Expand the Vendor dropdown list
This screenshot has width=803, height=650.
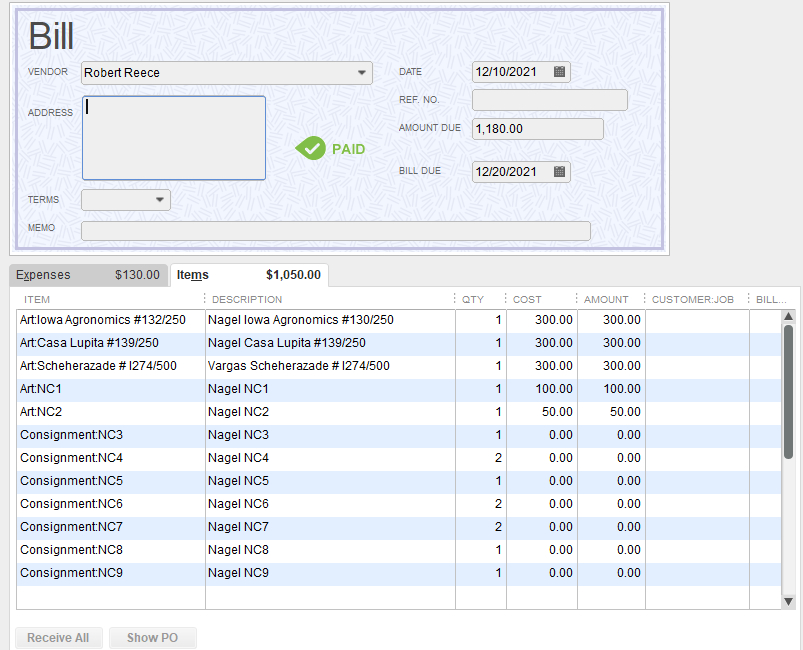pyautogui.click(x=361, y=73)
